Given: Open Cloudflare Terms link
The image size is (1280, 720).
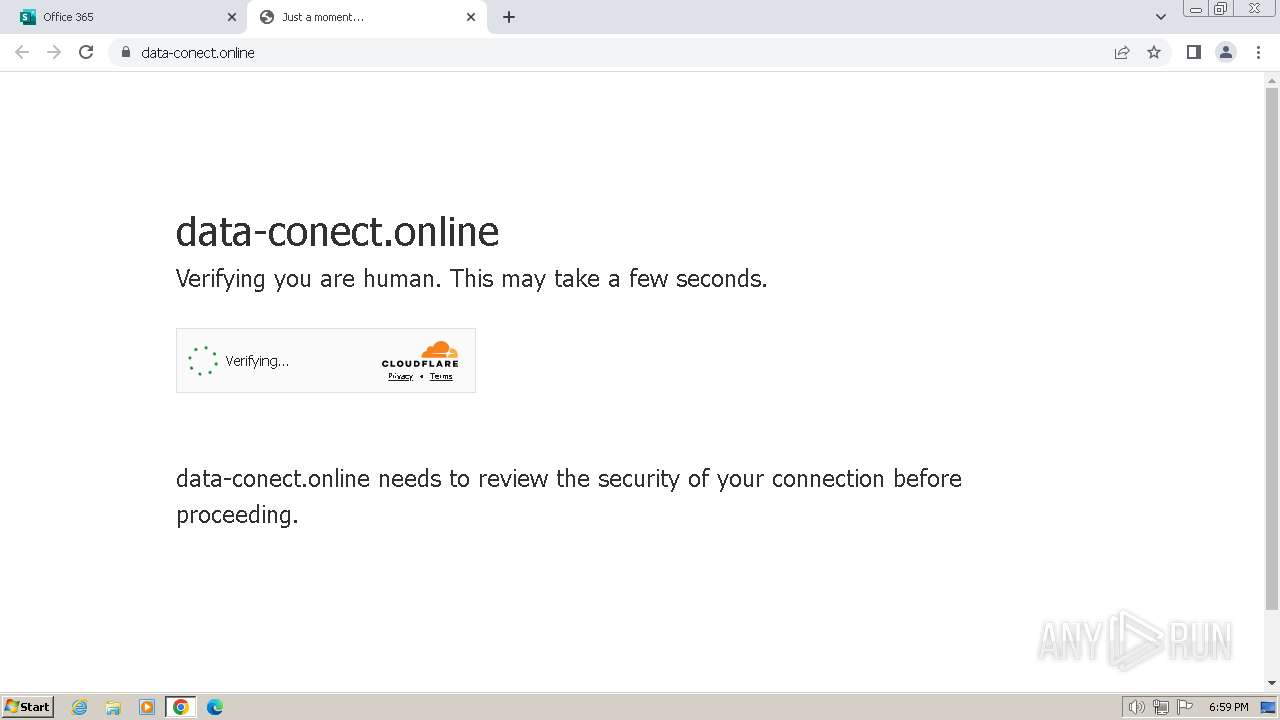Looking at the screenshot, I should point(441,377).
